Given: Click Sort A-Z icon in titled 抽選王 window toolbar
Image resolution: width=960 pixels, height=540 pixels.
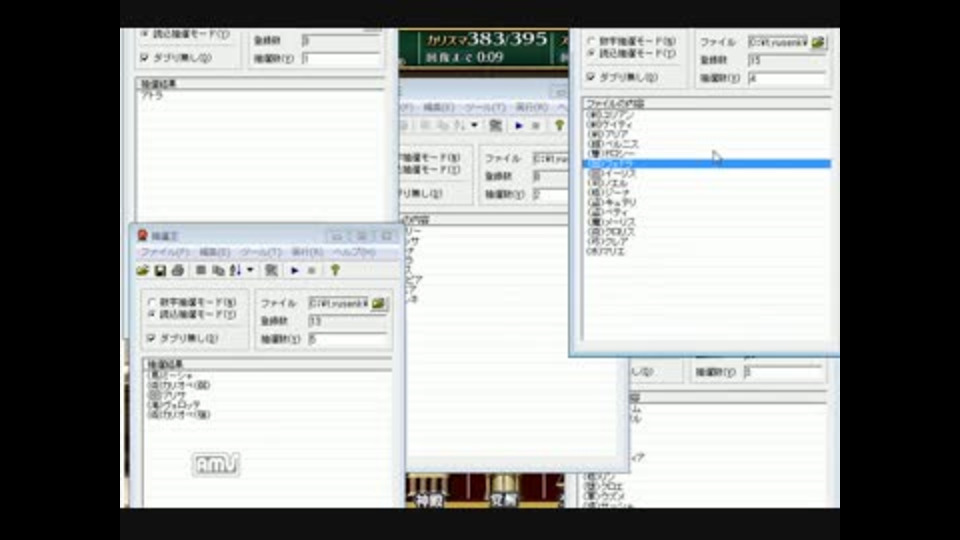Looking at the screenshot, I should (235, 270).
